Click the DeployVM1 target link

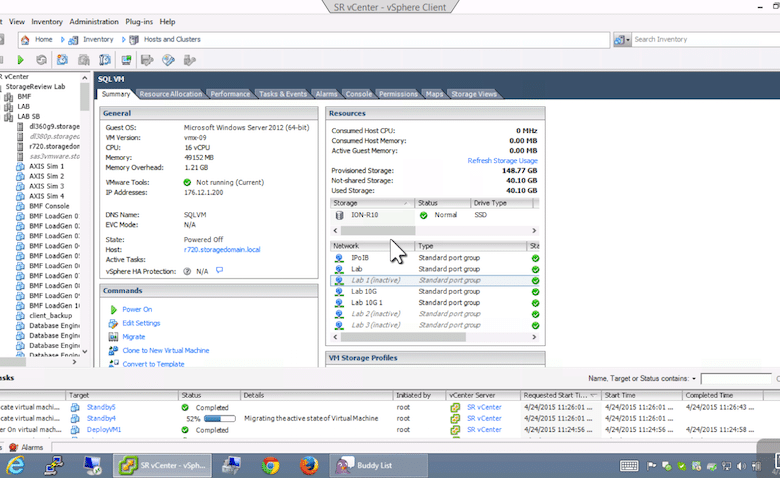(x=104, y=430)
